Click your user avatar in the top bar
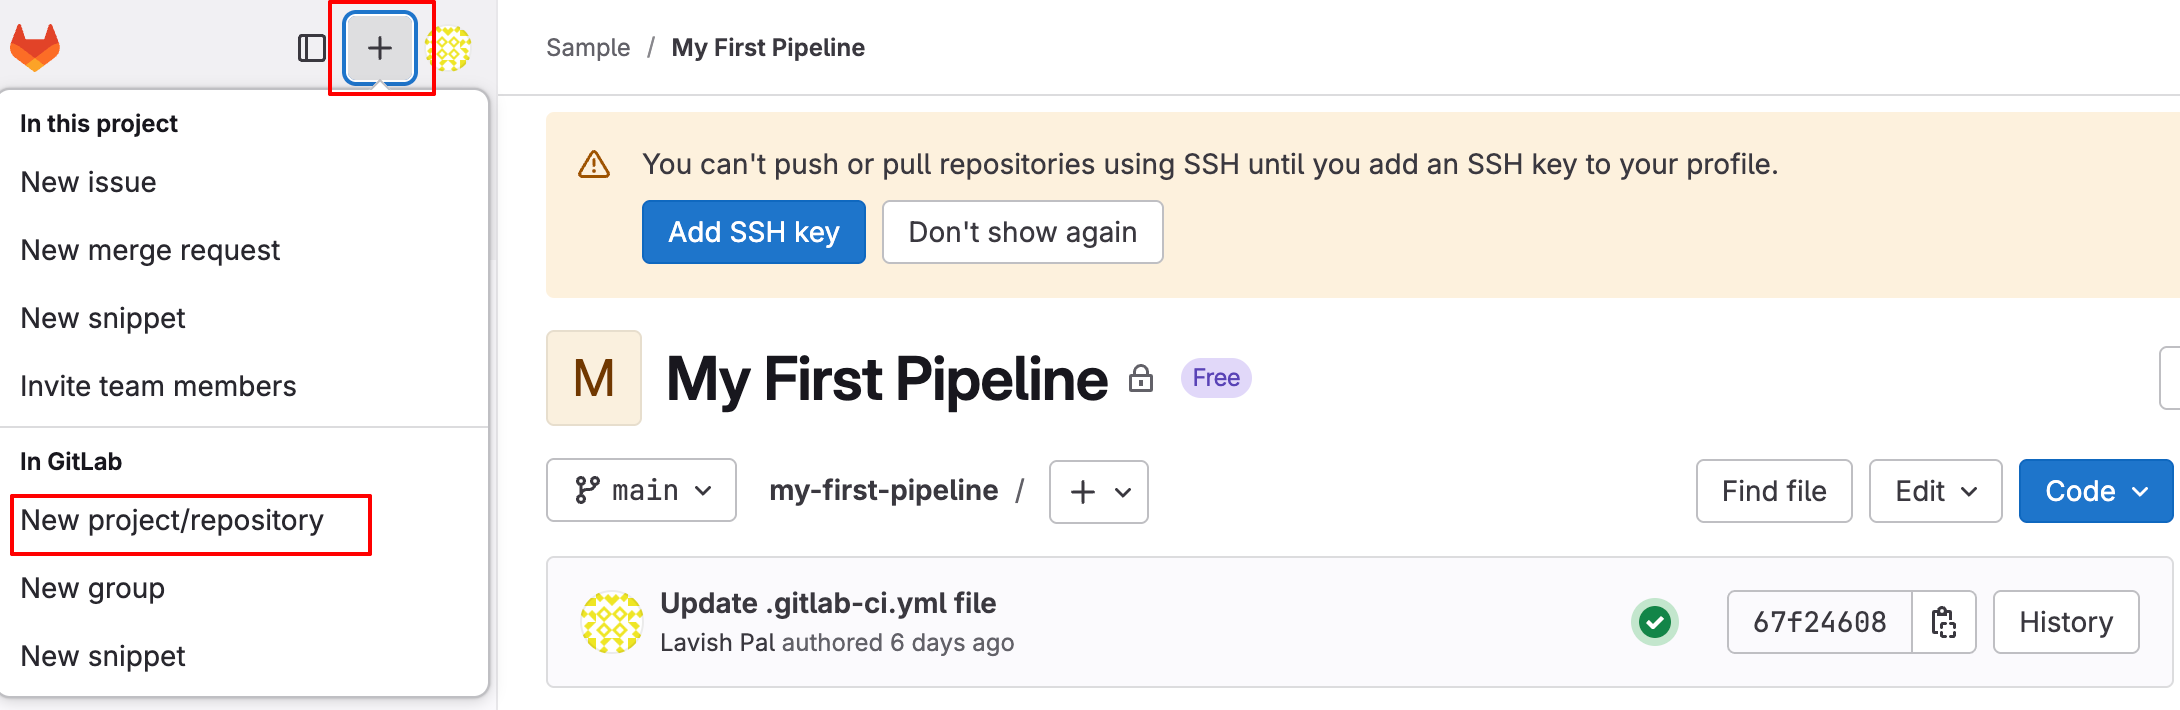The image size is (2180, 710). pos(449,46)
